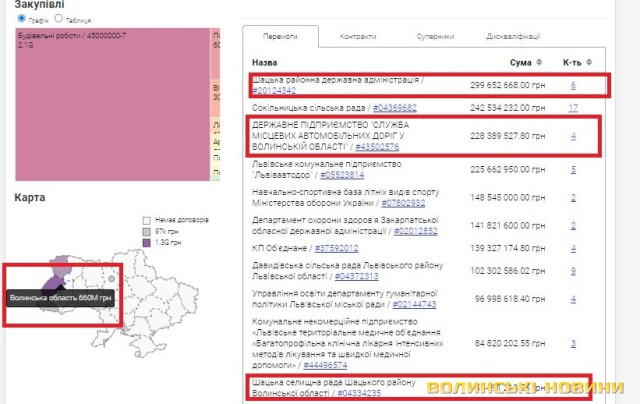This screenshot has width=640, height=404.
Task: Switch to the Суперники tab
Action: pyautogui.click(x=436, y=36)
